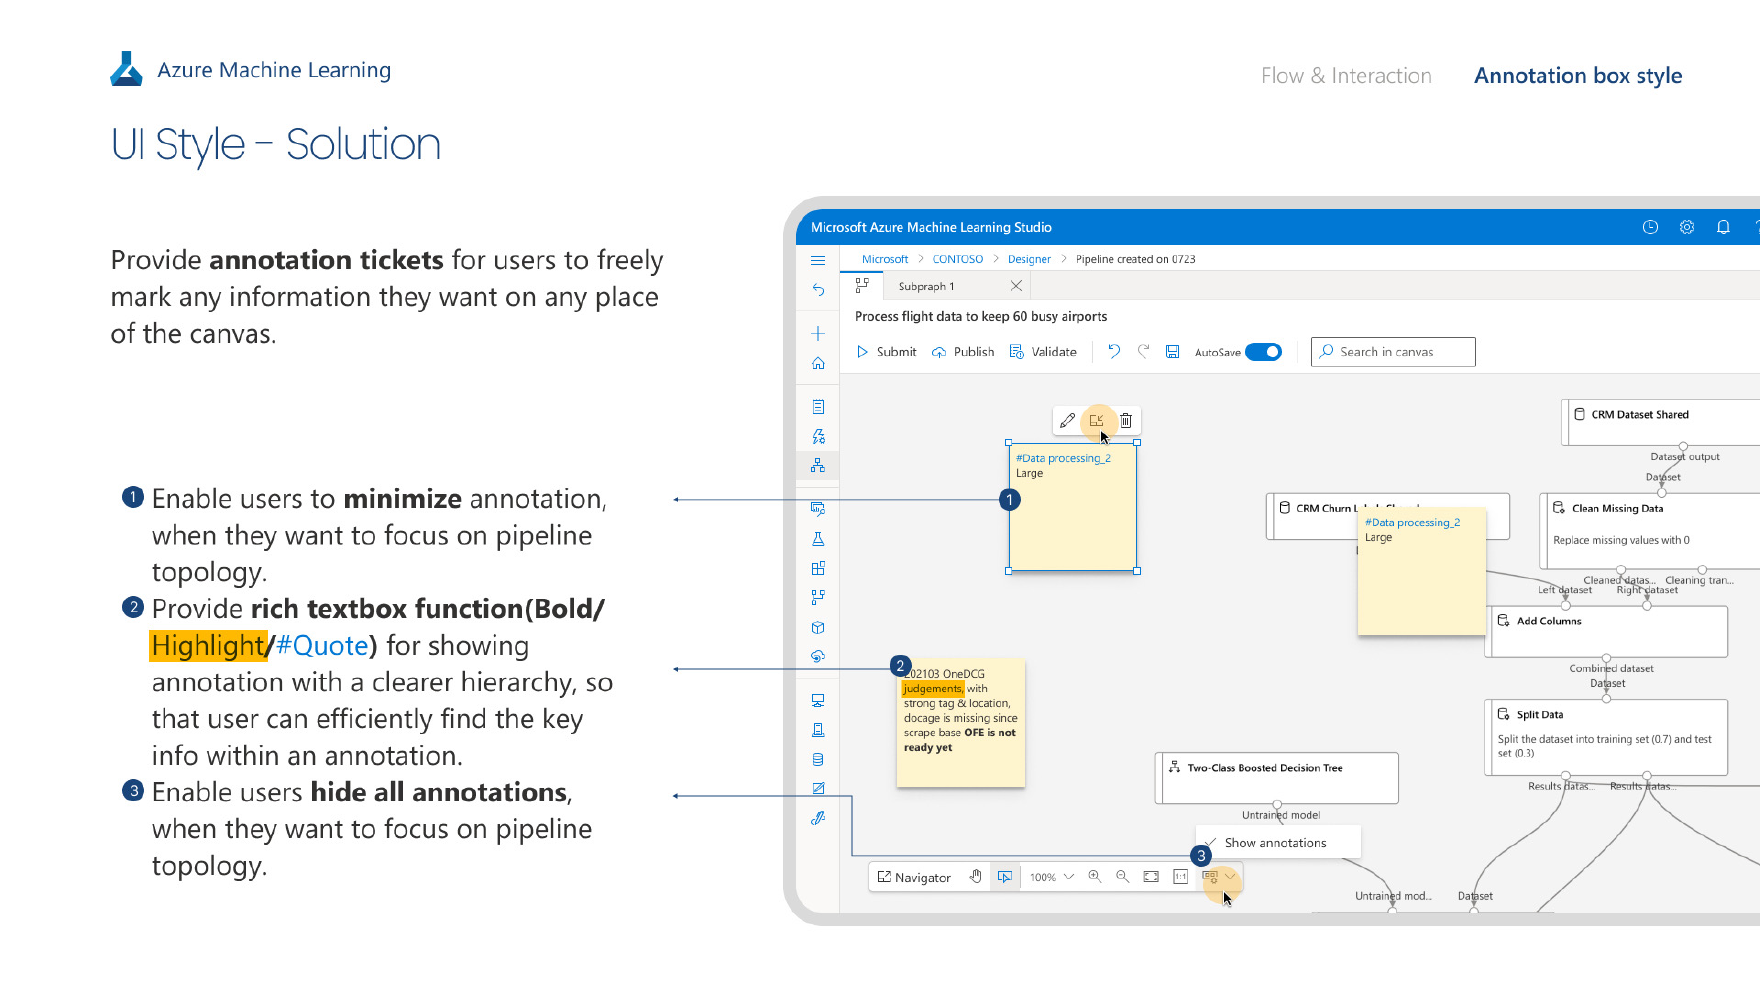
Task: Click the history clock icon in the header
Action: pyautogui.click(x=1650, y=227)
